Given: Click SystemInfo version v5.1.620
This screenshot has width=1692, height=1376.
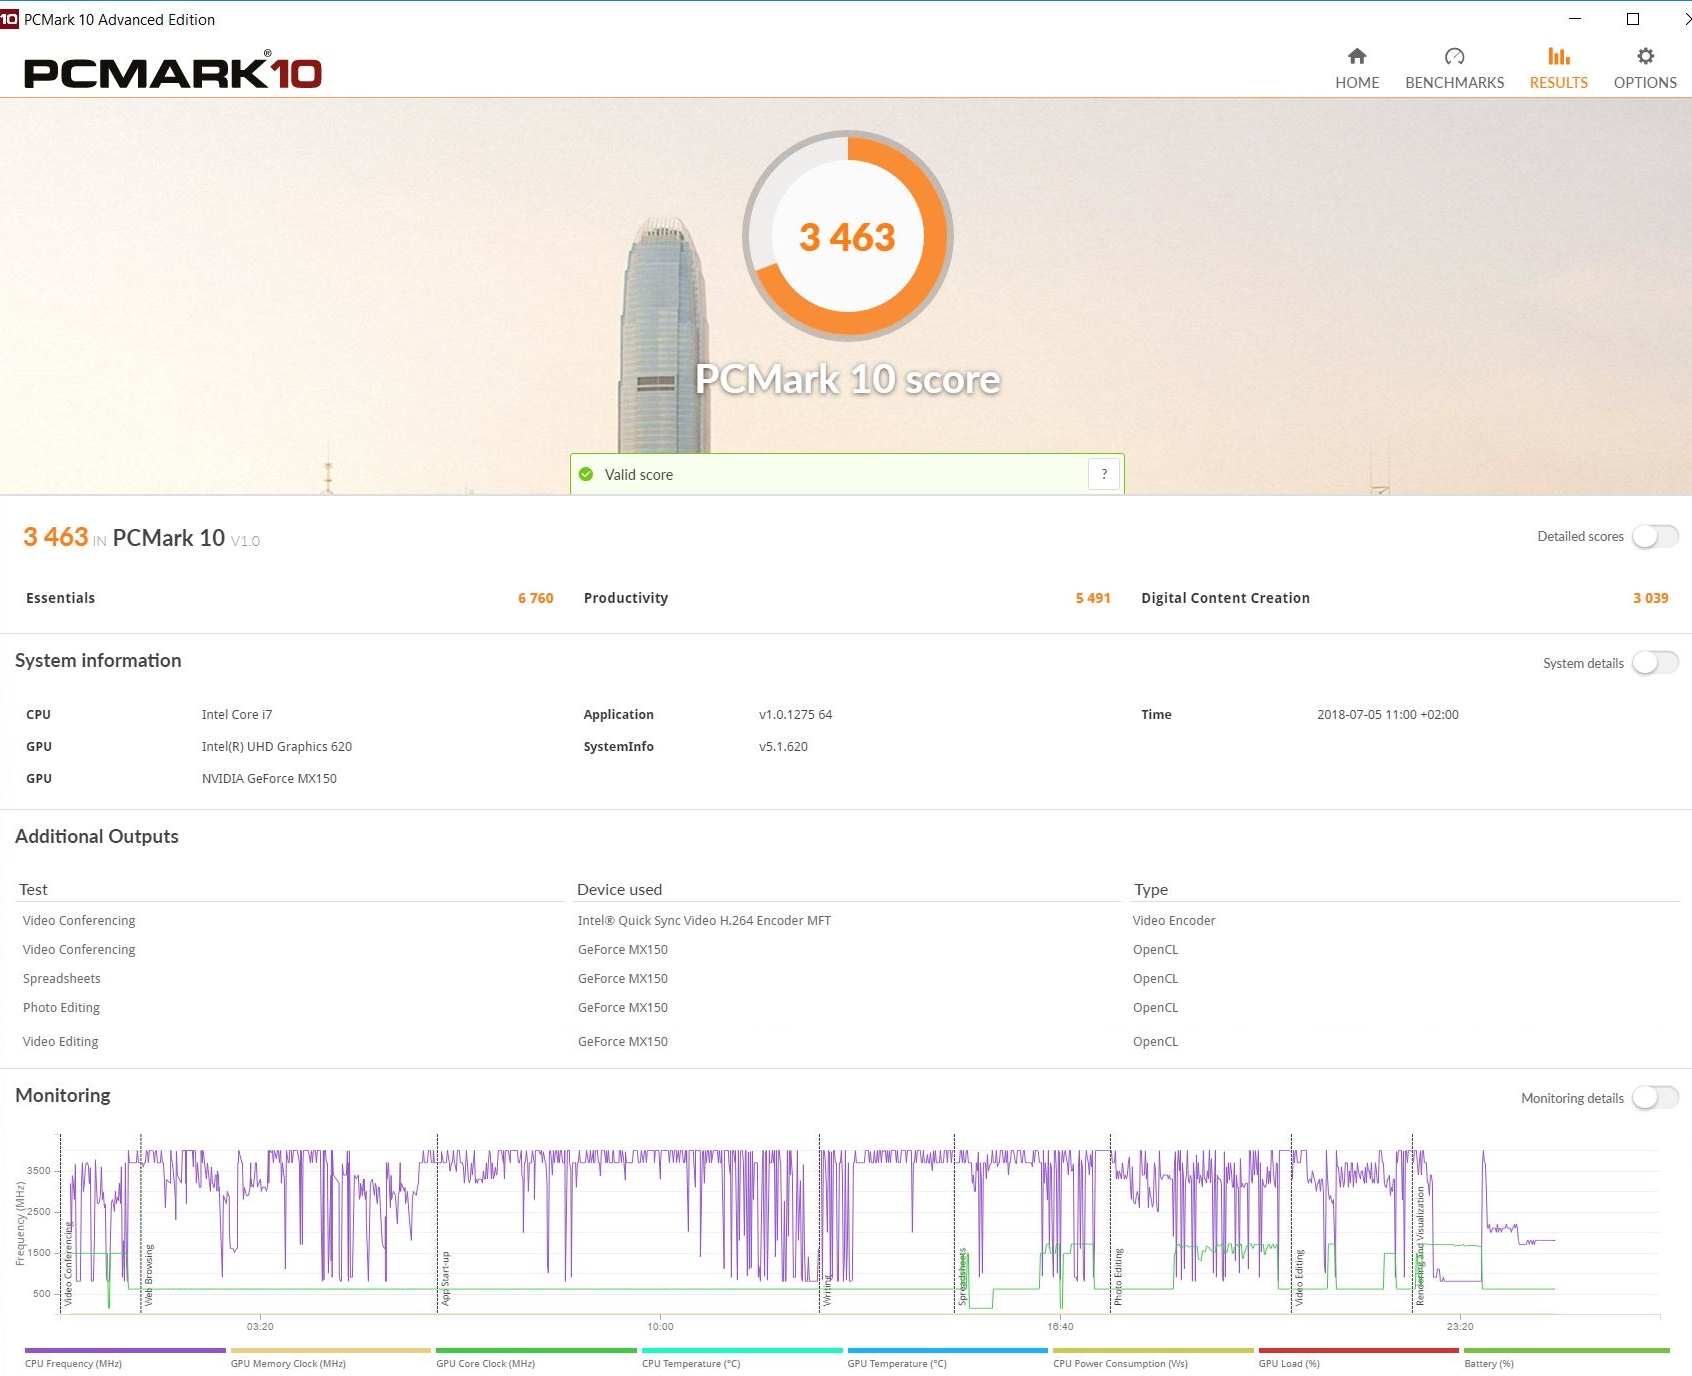Looking at the screenshot, I should pos(783,747).
